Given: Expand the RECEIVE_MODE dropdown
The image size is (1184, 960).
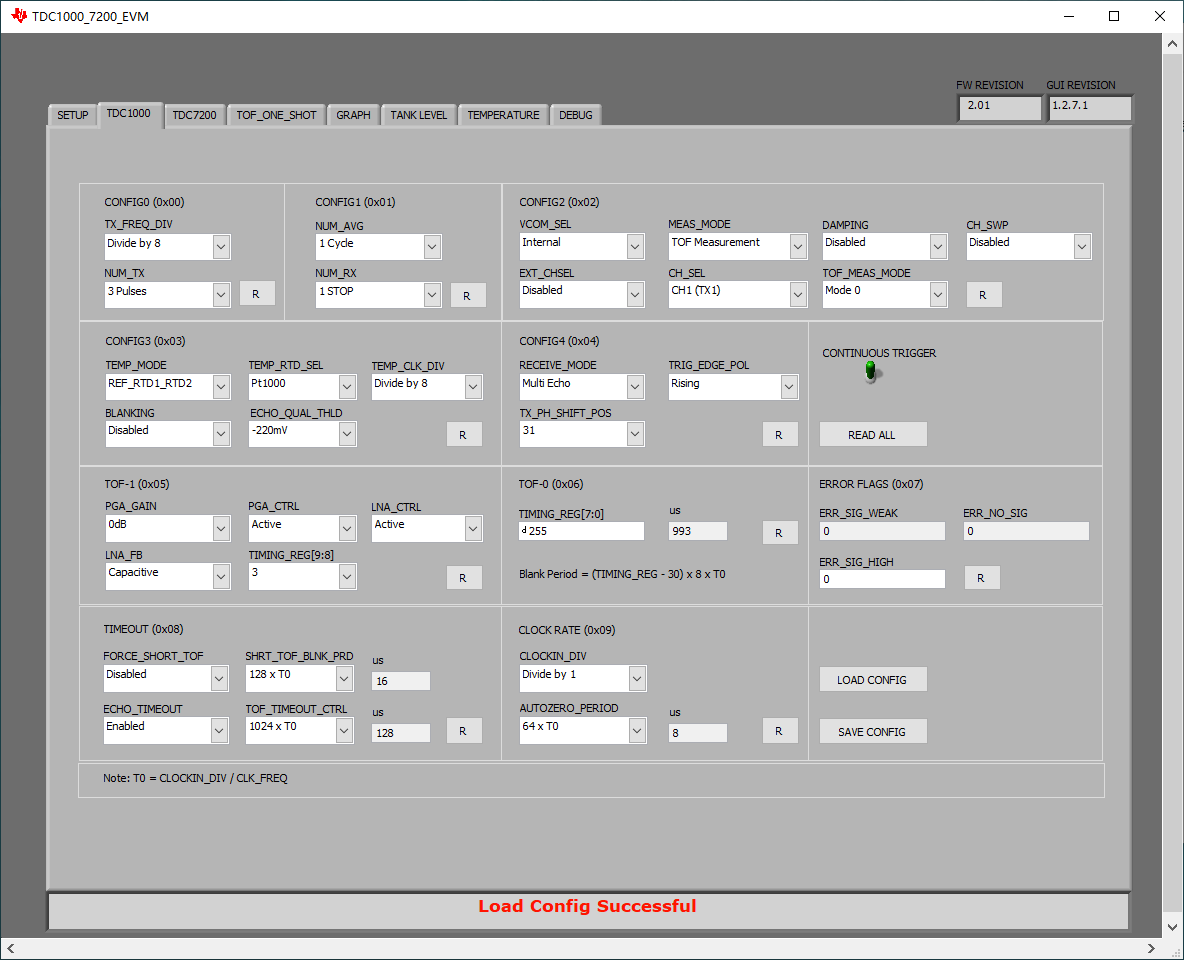Looking at the screenshot, I should 582,387.
